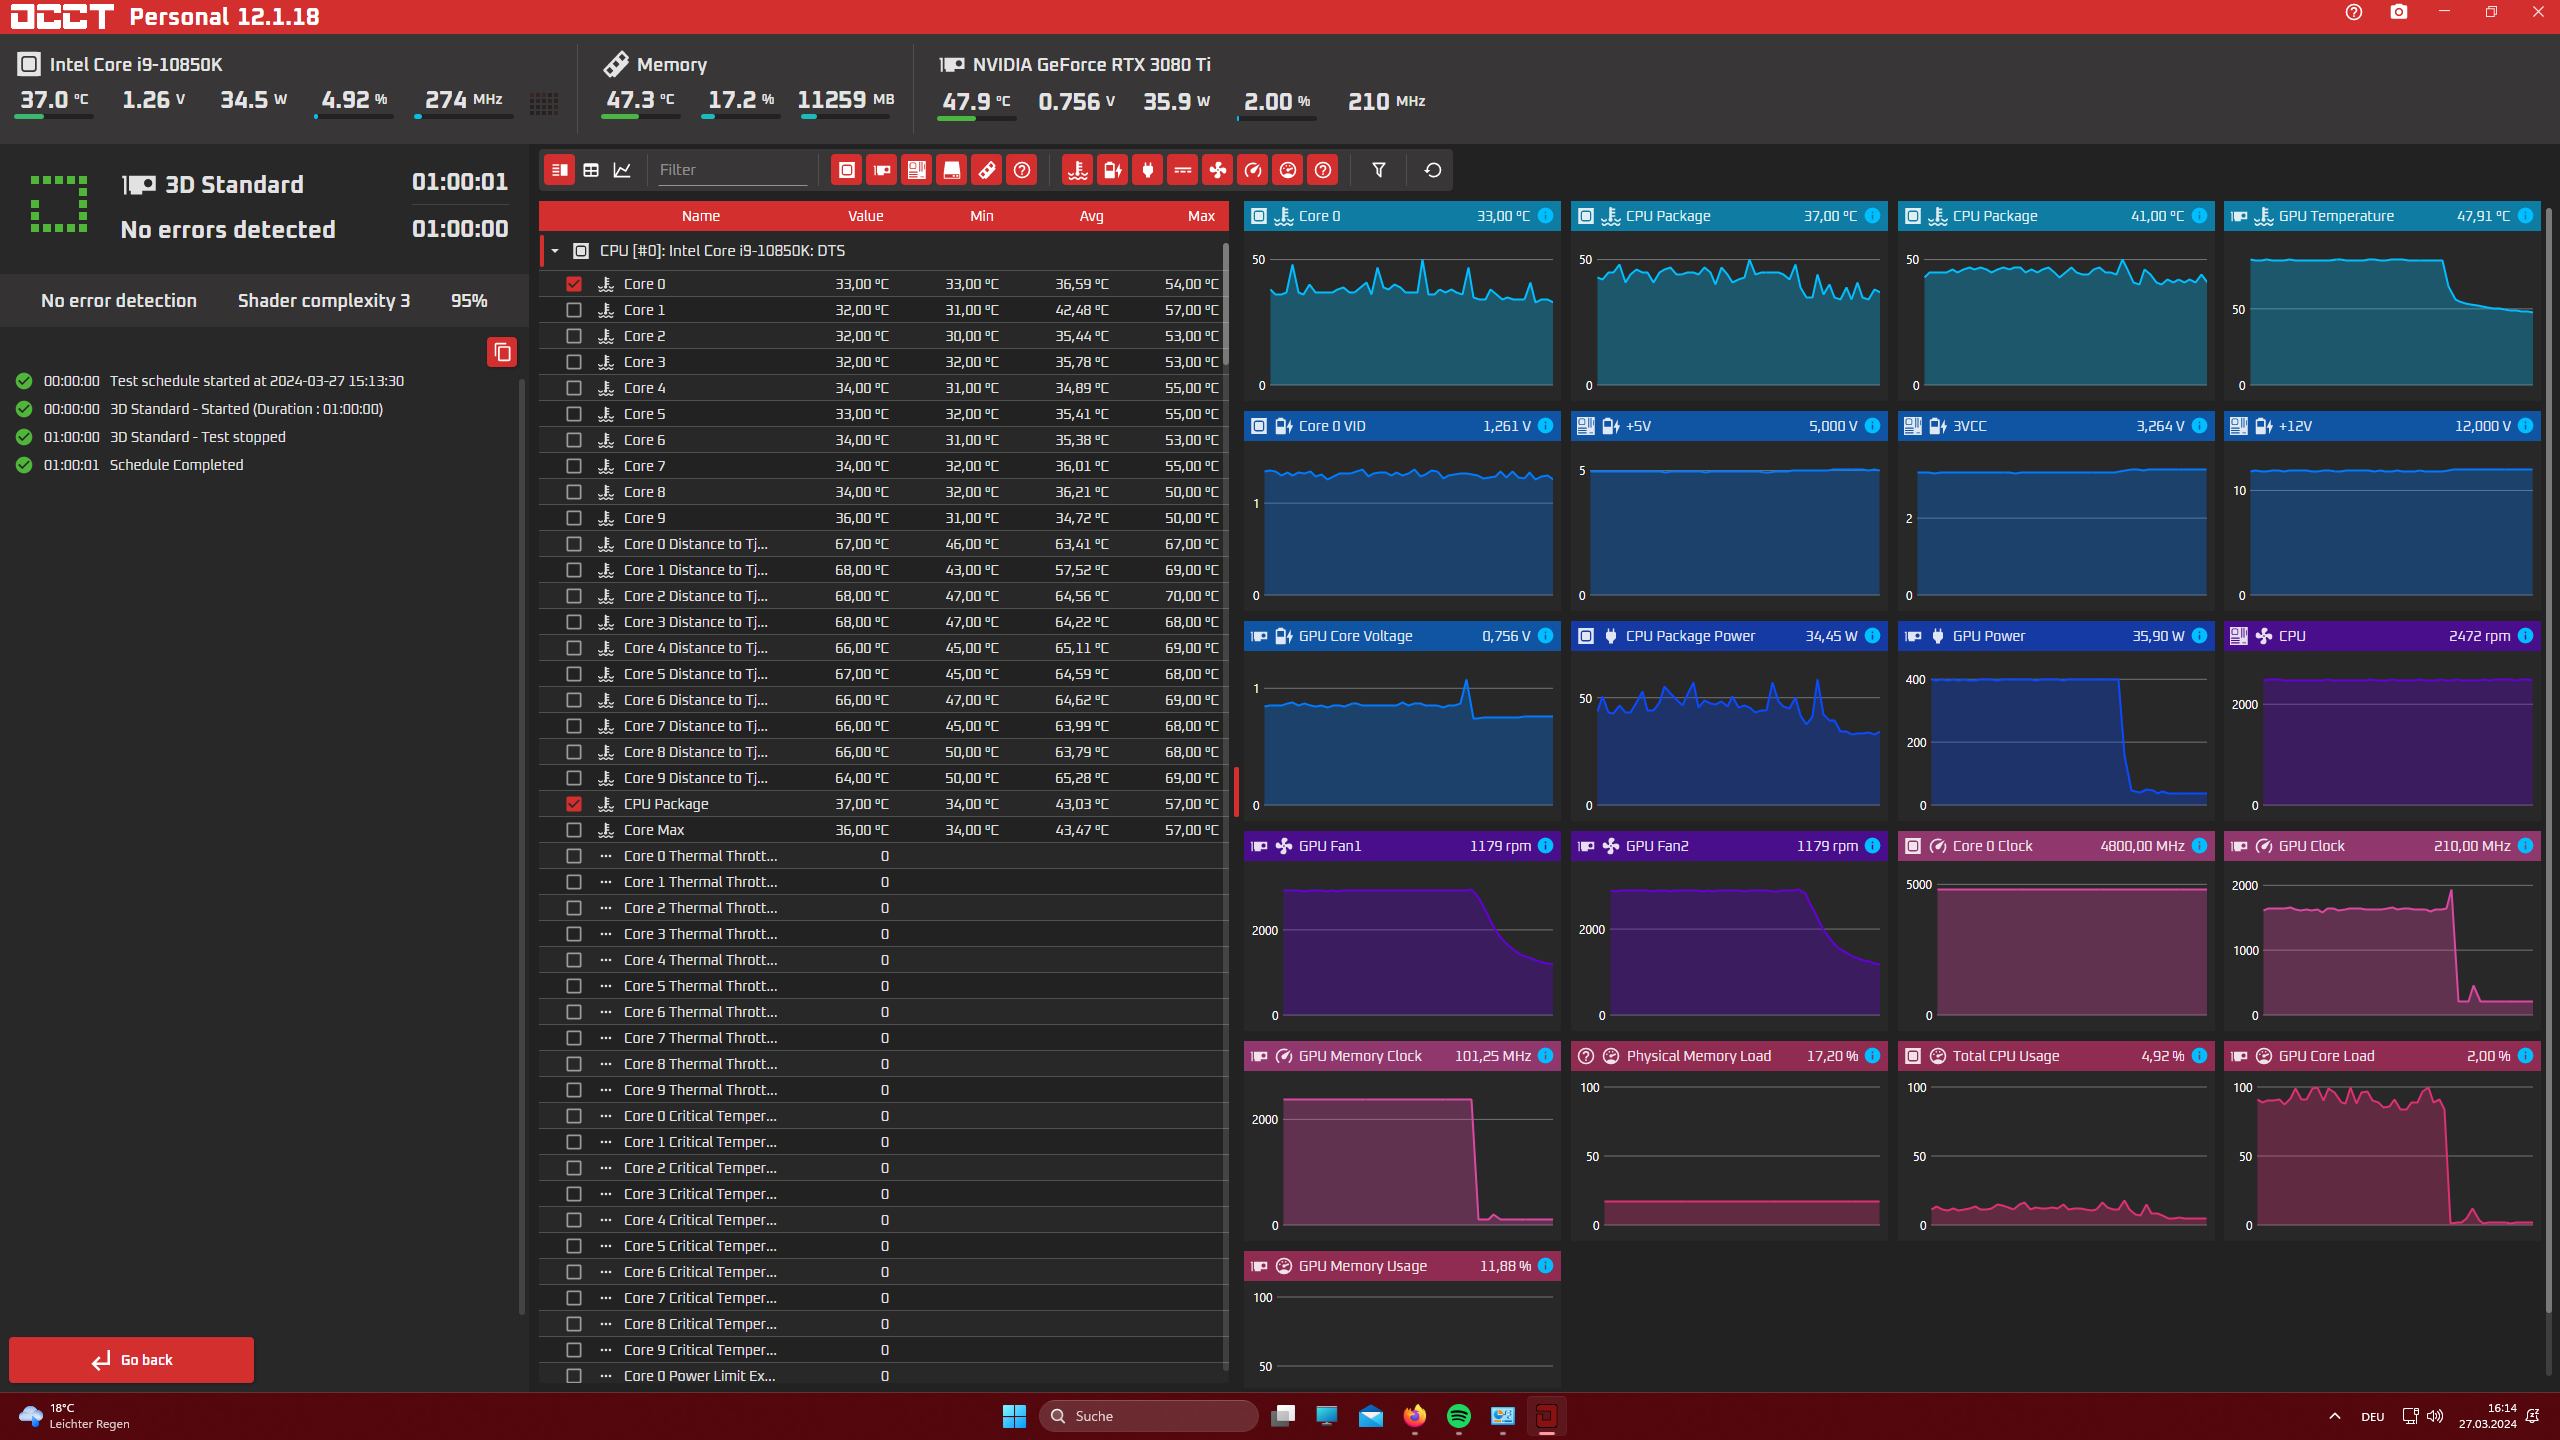Screen dimensions: 2560x1440
Task: Open info for the CPU Package Power graph
Action: pos(1873,636)
